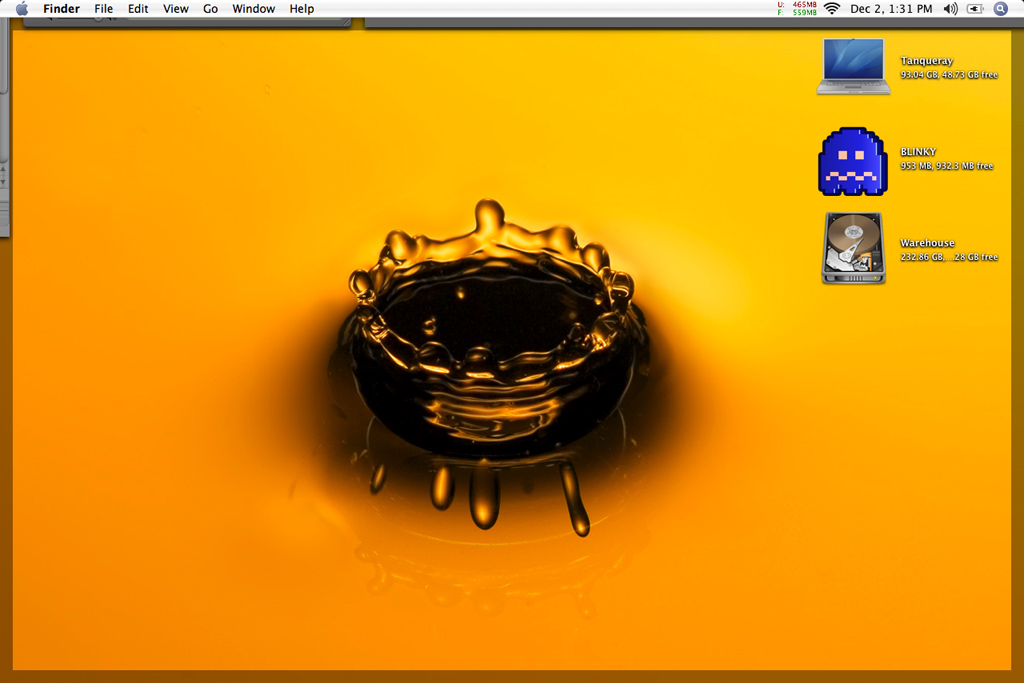Open the View menu
1024x683 pixels.
[176, 8]
